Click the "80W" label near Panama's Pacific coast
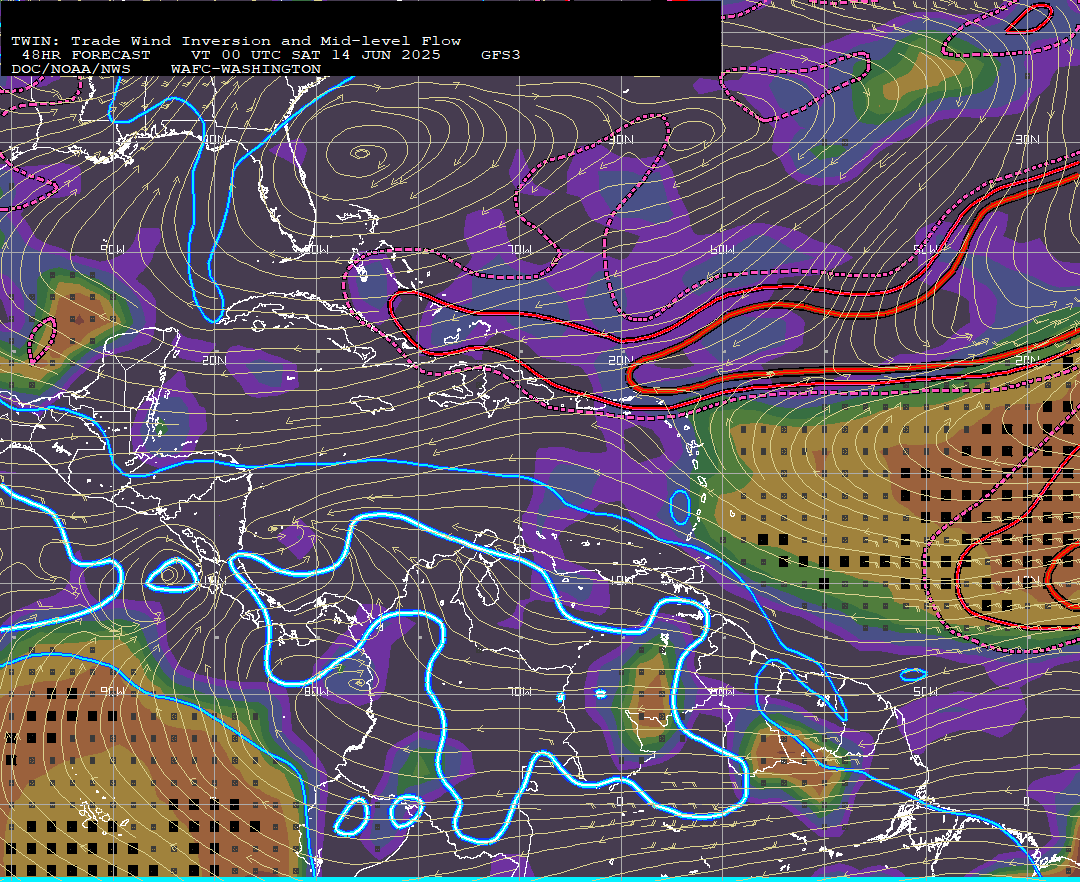The height and width of the screenshot is (882, 1080). tap(316, 691)
